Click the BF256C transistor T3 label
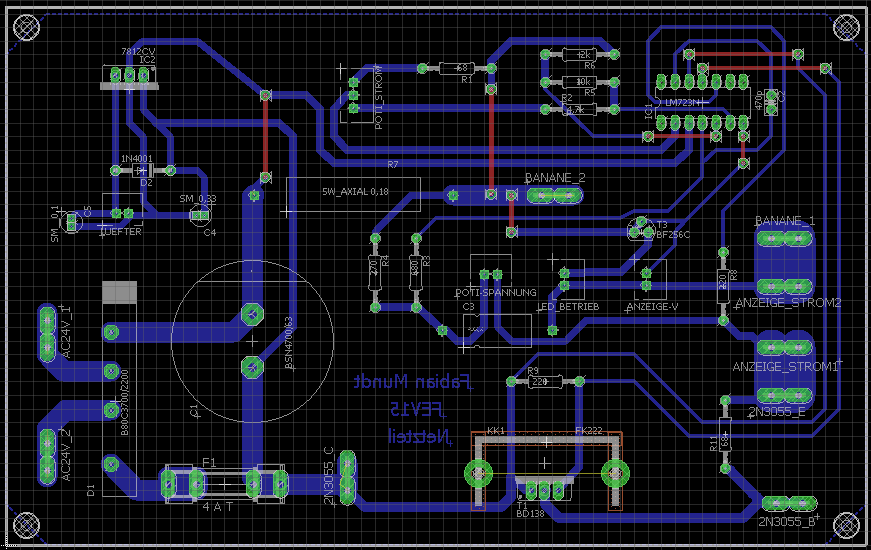871x550 pixels. [x=673, y=234]
